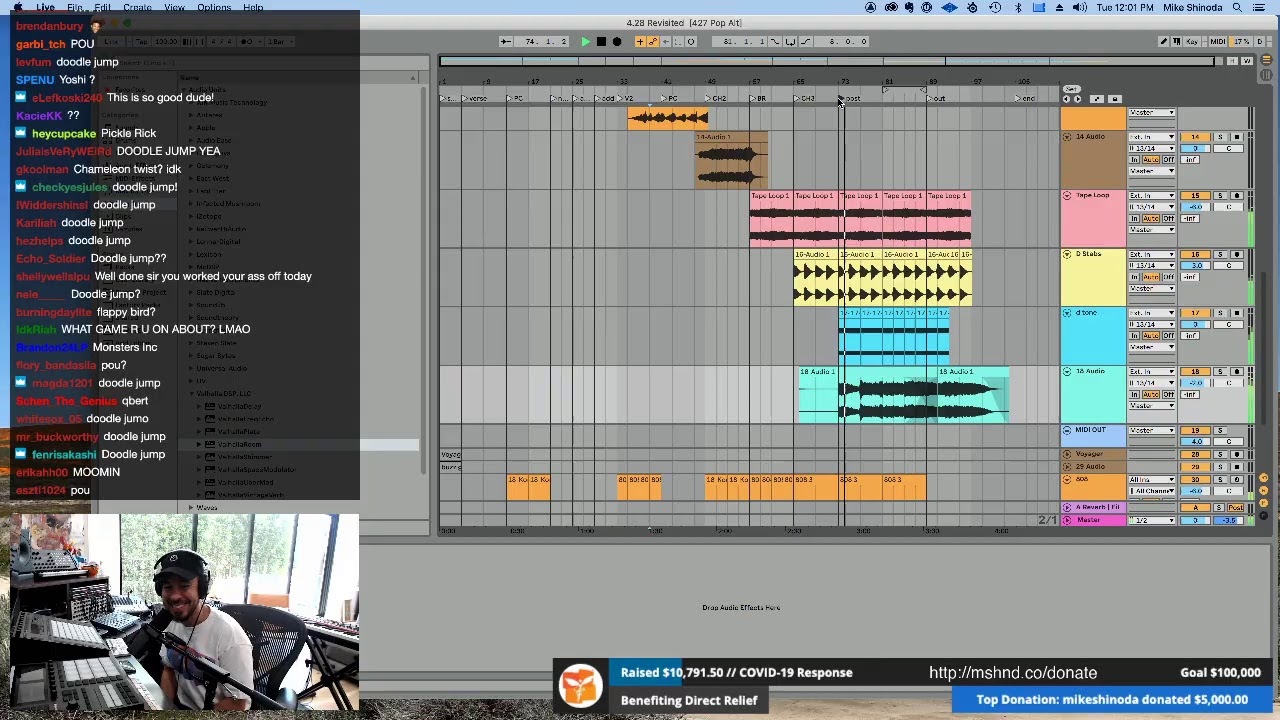
Task: Click the Set locator button
Action: pos(1071,89)
